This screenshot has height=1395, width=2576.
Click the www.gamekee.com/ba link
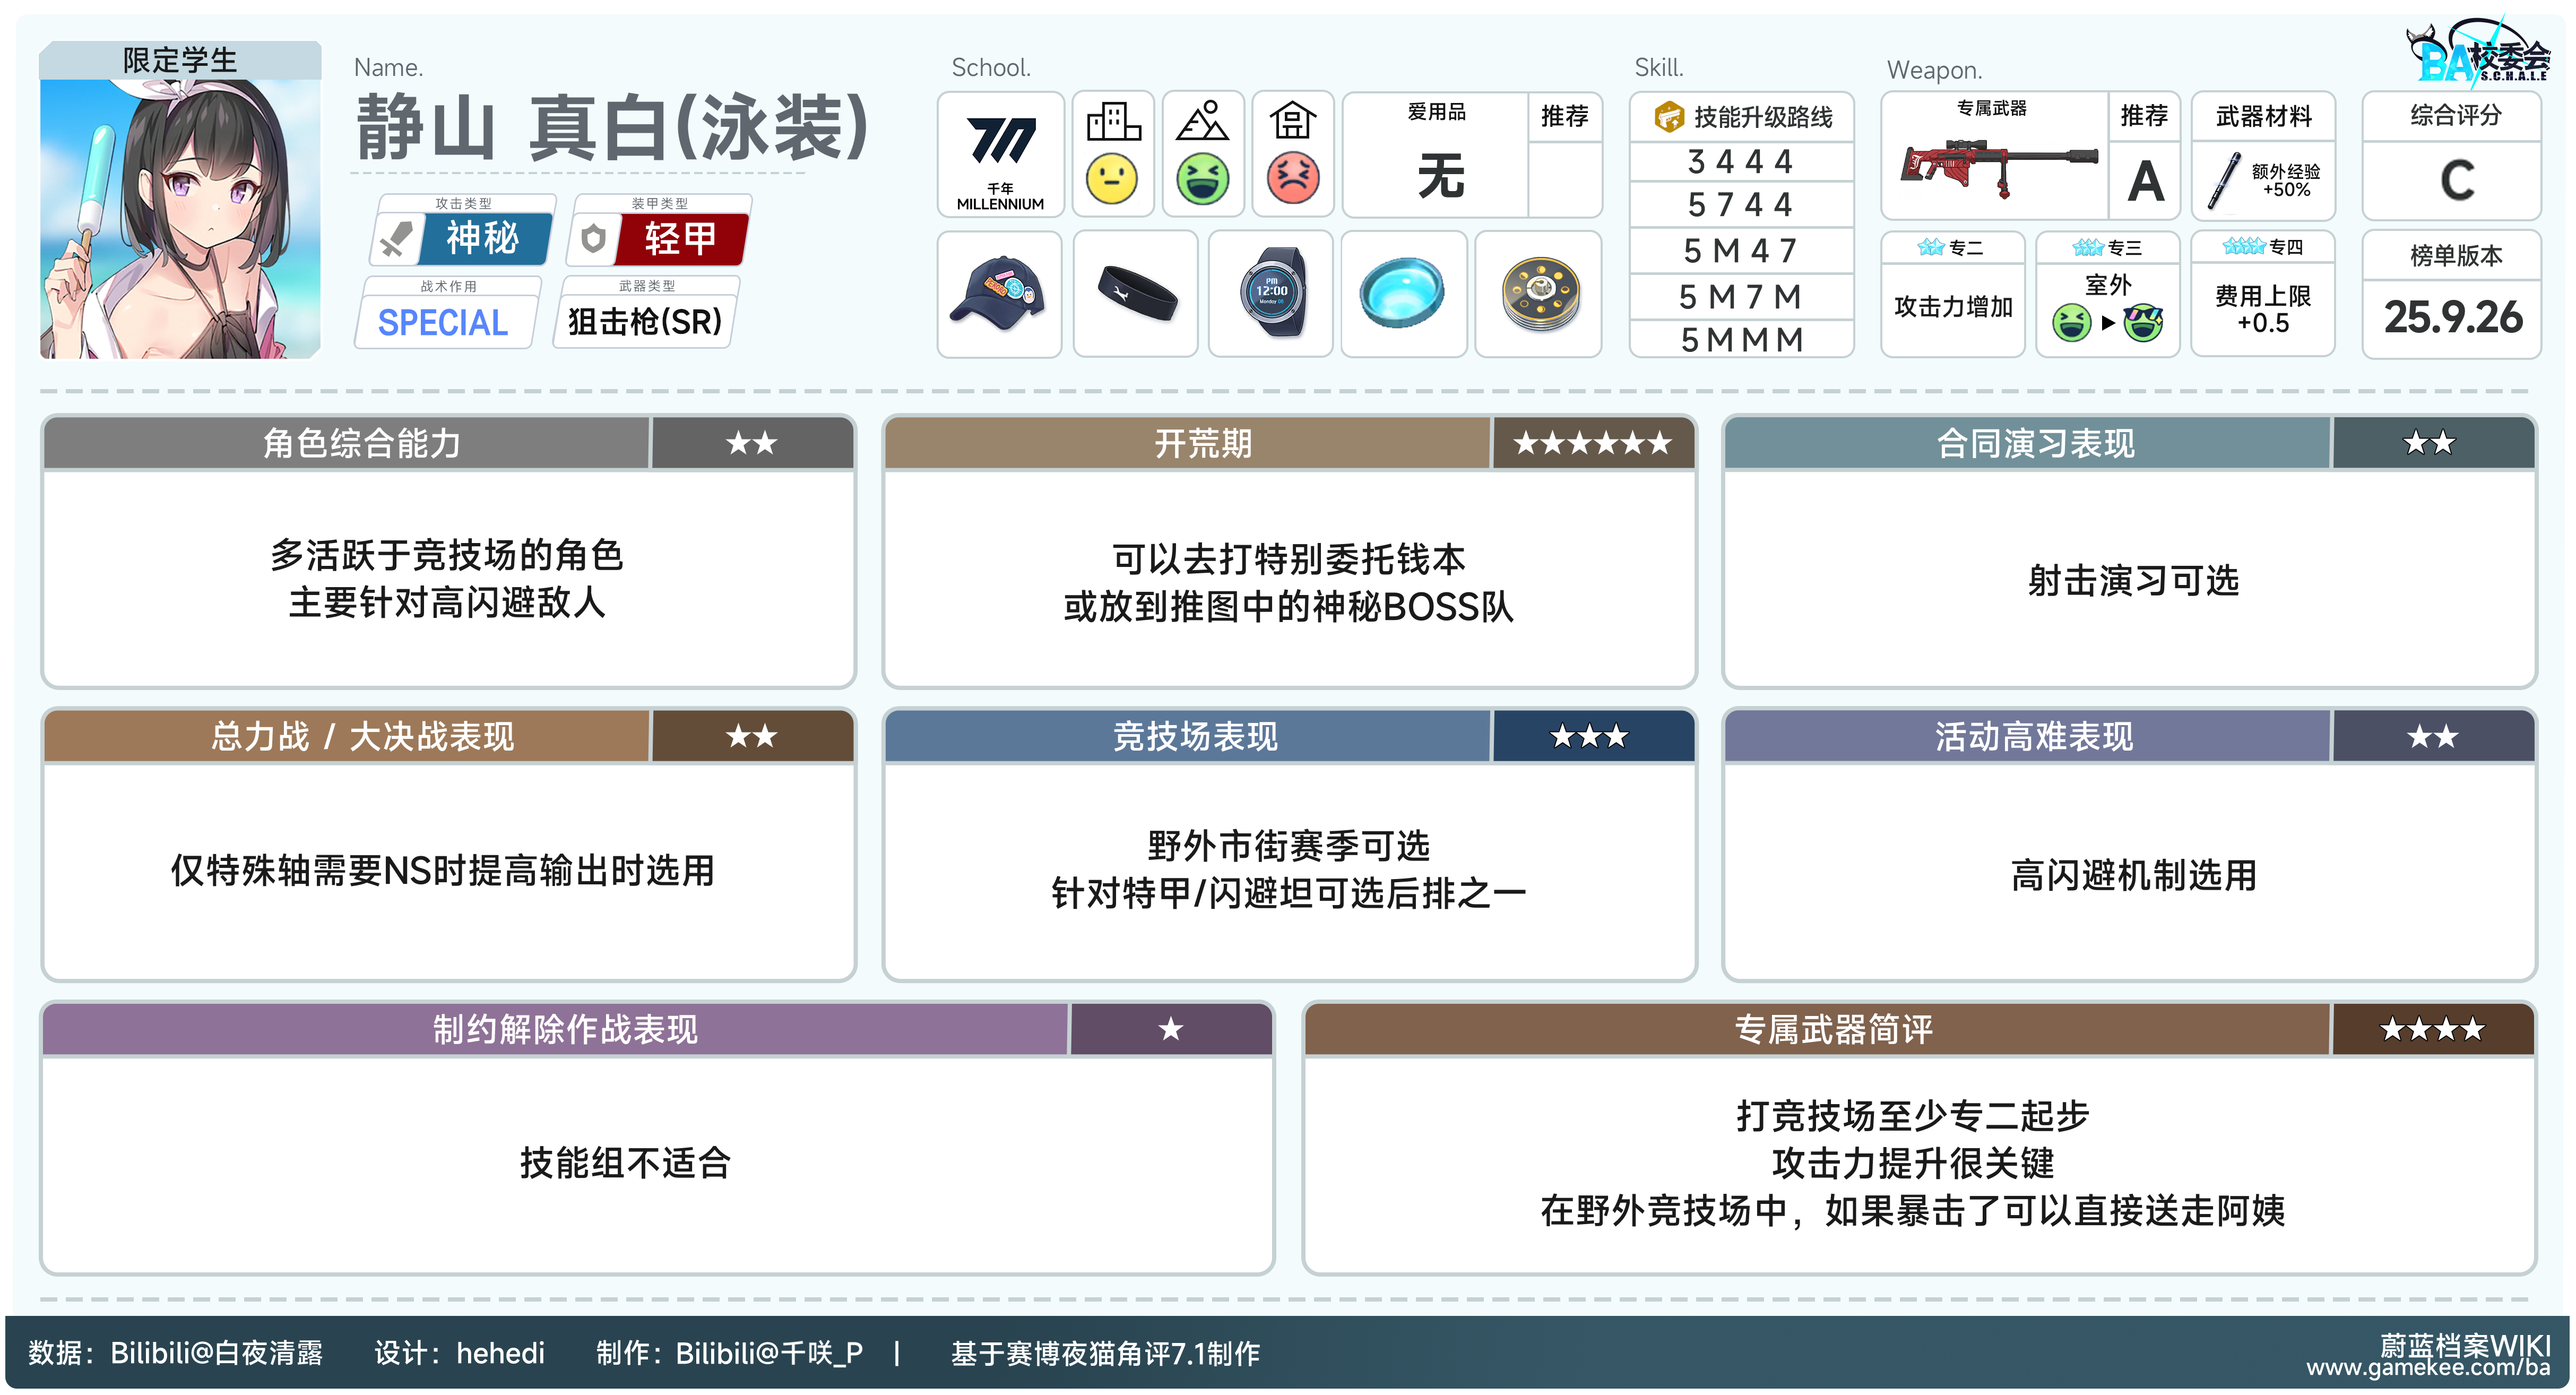(2428, 1369)
